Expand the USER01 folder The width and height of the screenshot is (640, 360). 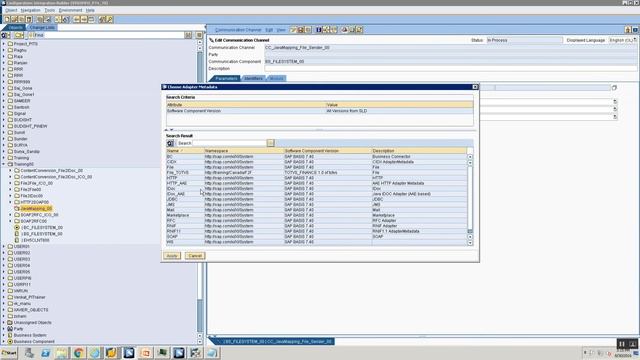[x=4, y=247]
